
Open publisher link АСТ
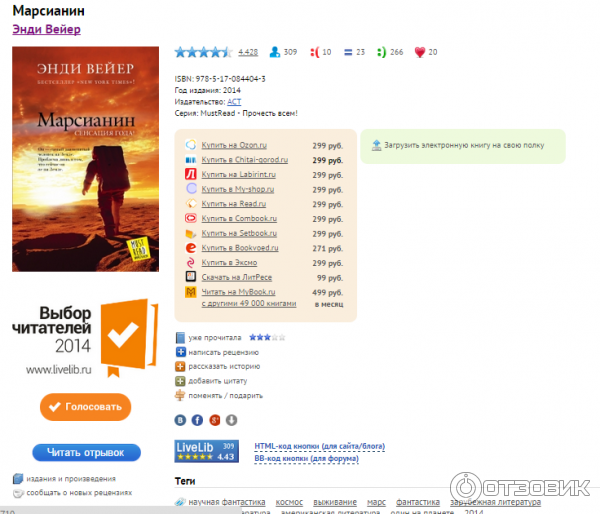[234, 102]
